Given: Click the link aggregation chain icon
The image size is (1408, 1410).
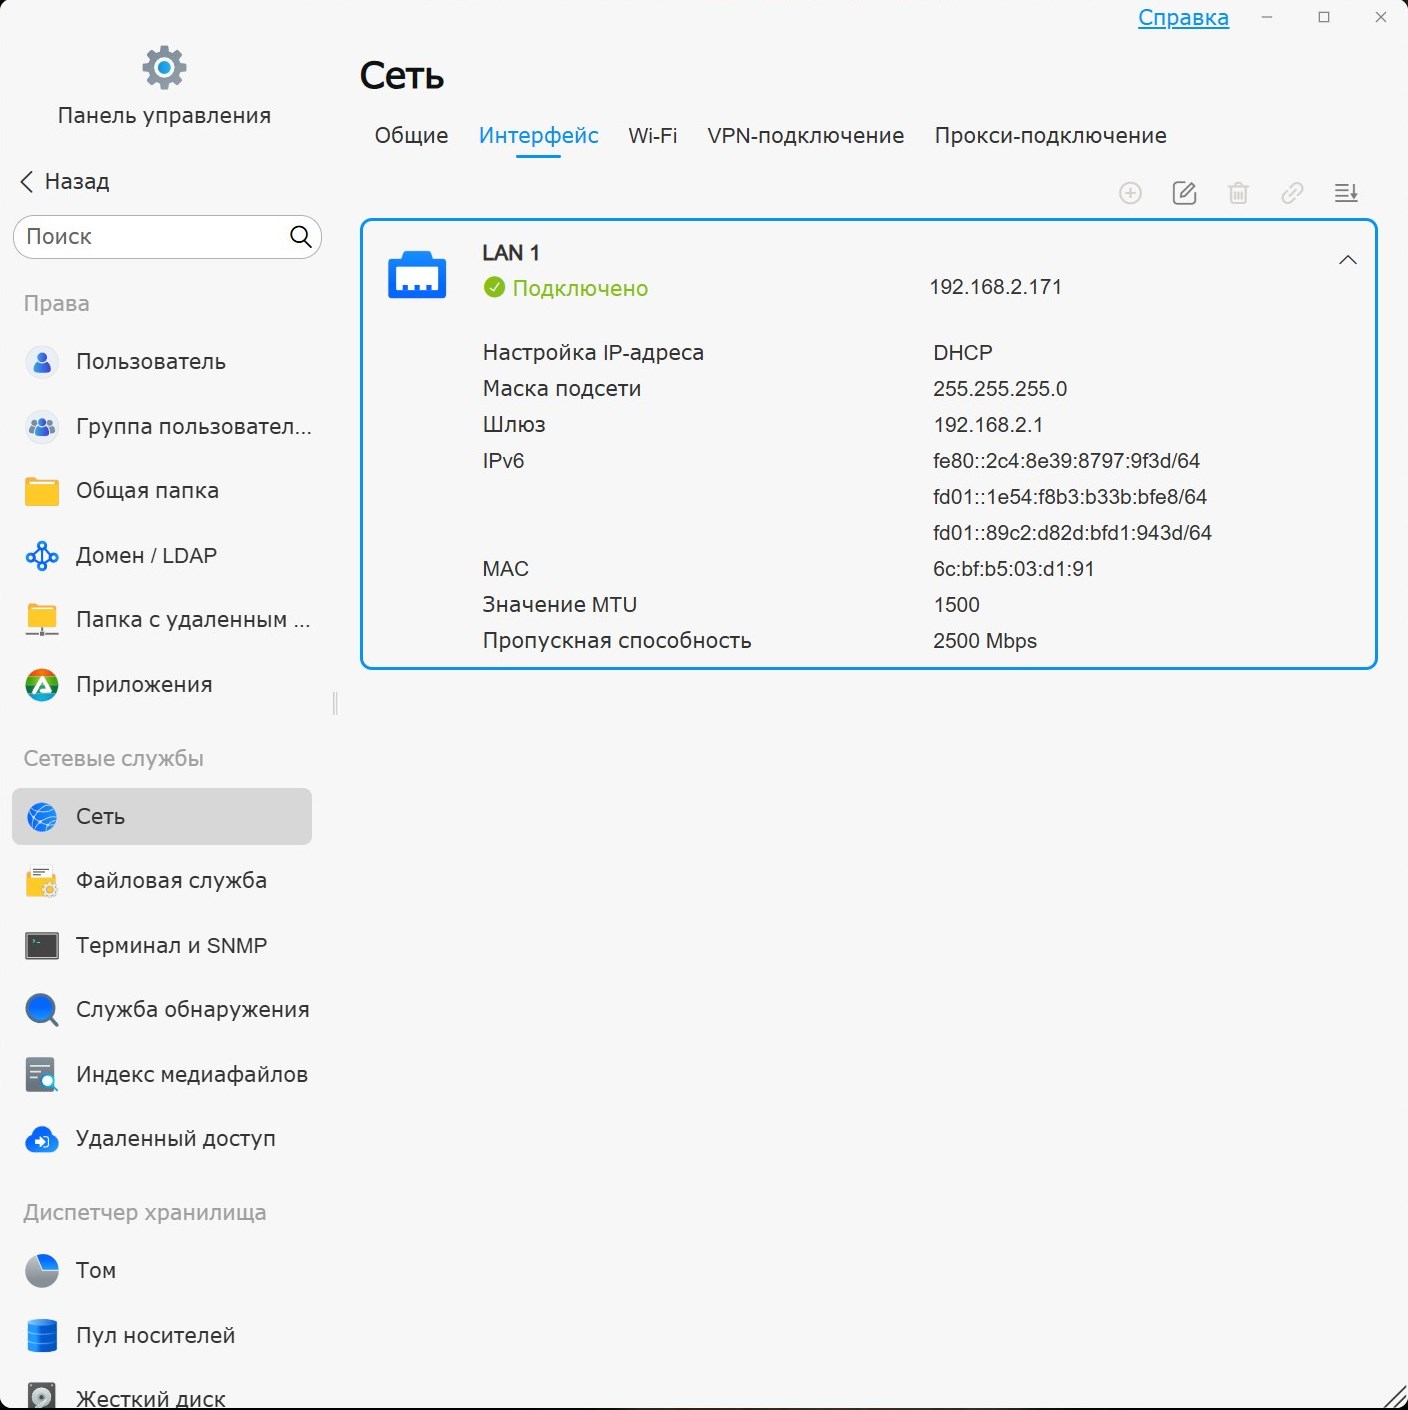Looking at the screenshot, I should coord(1292,193).
